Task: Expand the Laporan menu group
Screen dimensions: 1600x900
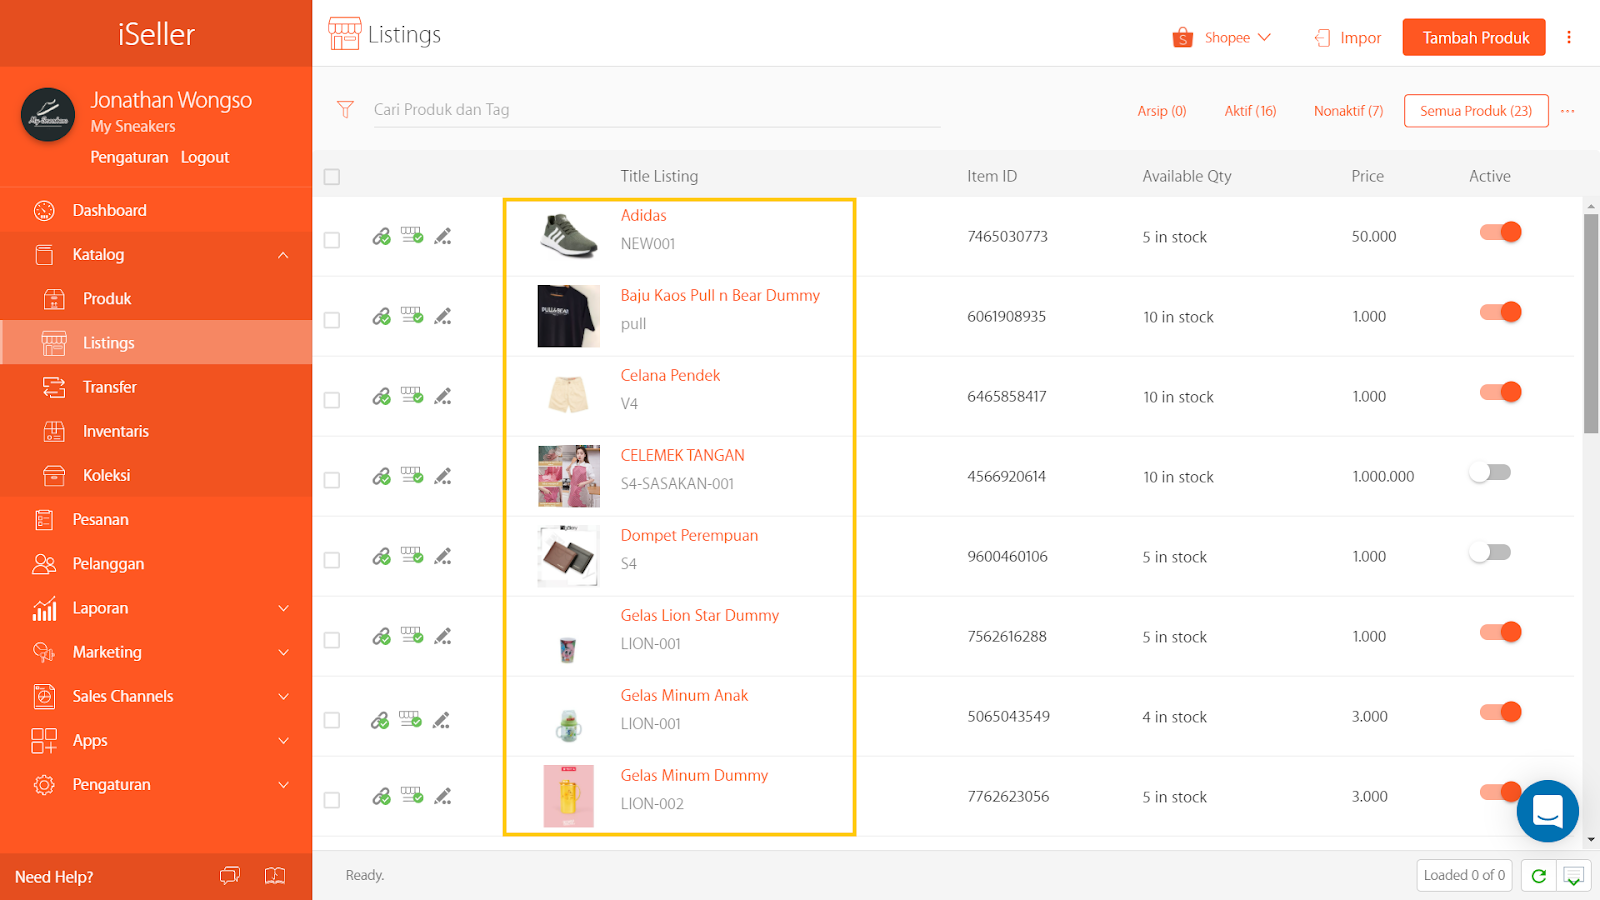Action: click(x=100, y=608)
